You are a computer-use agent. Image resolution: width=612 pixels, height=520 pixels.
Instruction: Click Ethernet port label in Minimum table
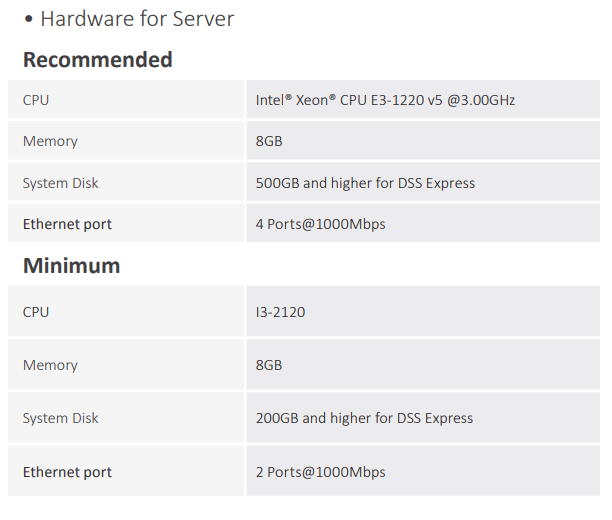pos(67,472)
